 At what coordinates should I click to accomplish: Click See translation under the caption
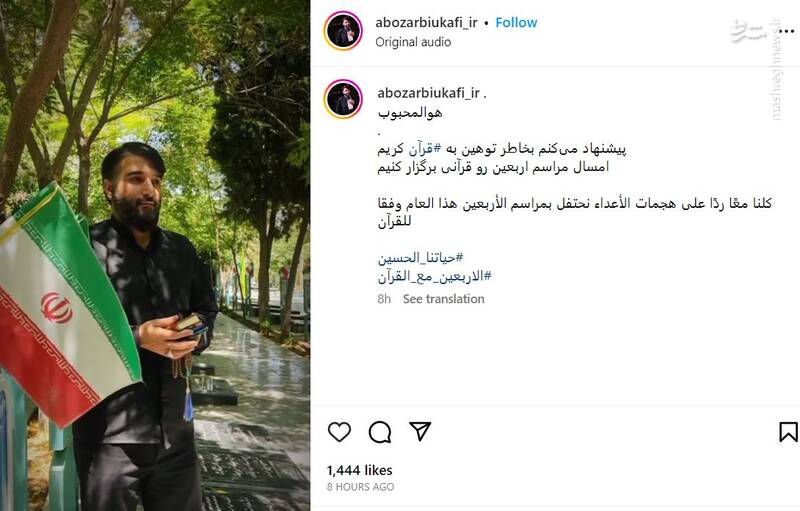443,299
